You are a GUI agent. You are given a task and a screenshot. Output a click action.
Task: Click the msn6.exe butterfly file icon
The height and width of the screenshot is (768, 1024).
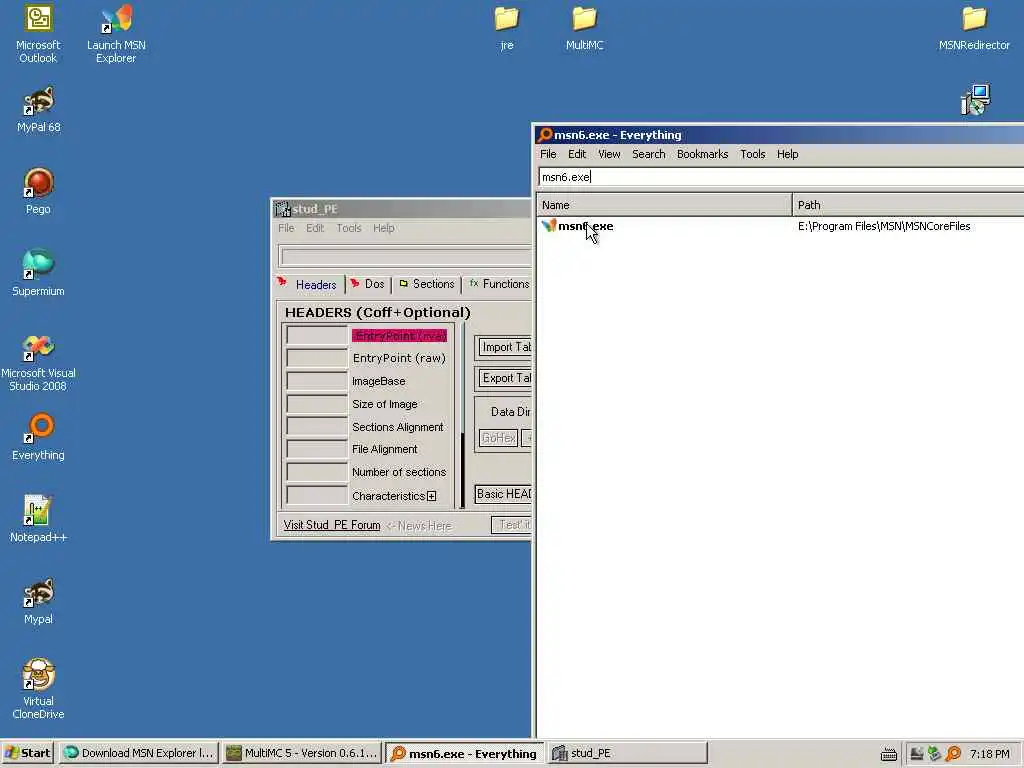tap(549, 226)
